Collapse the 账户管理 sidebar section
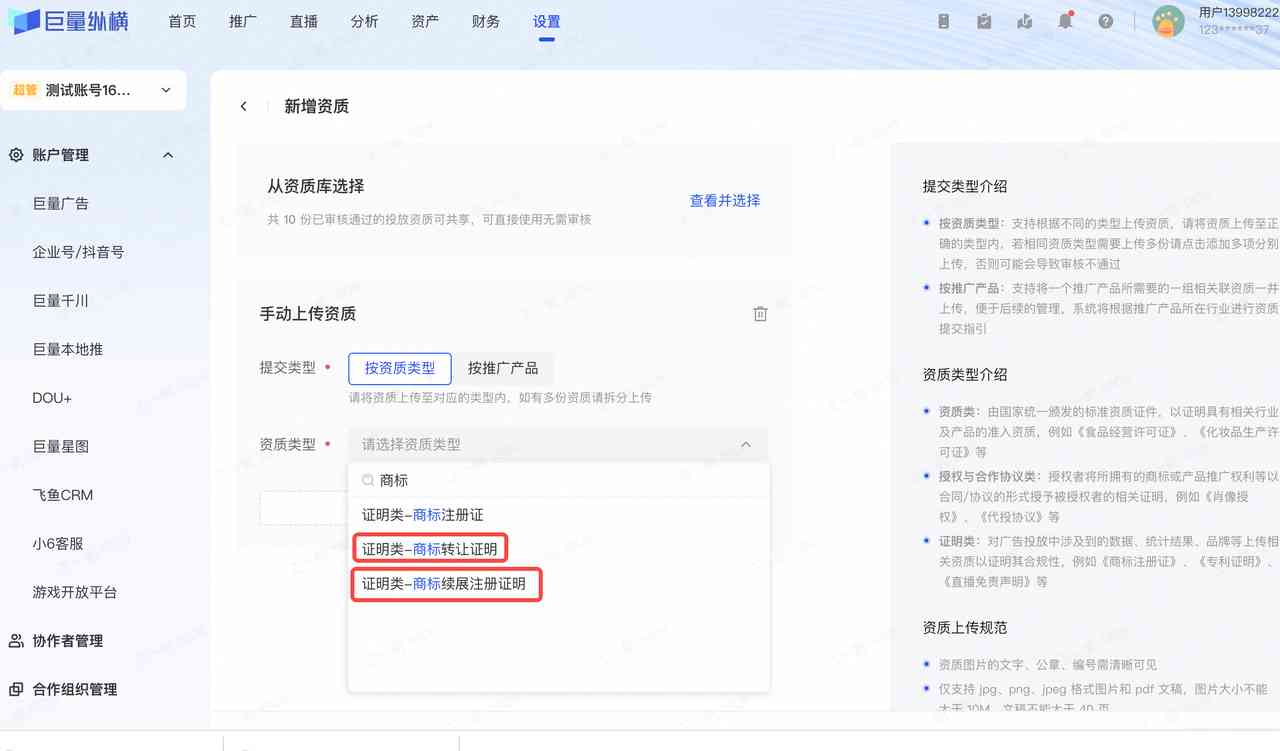Screen dimensions: 1280x751 point(168,155)
